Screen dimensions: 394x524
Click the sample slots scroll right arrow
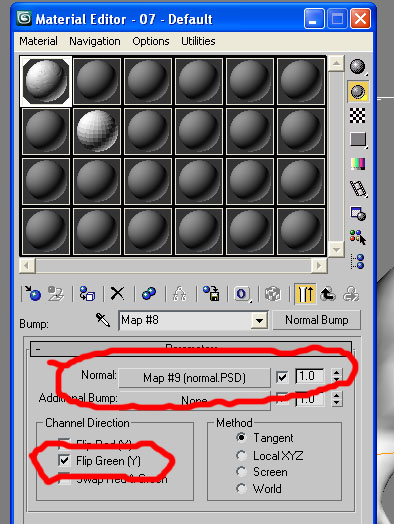click(319, 266)
